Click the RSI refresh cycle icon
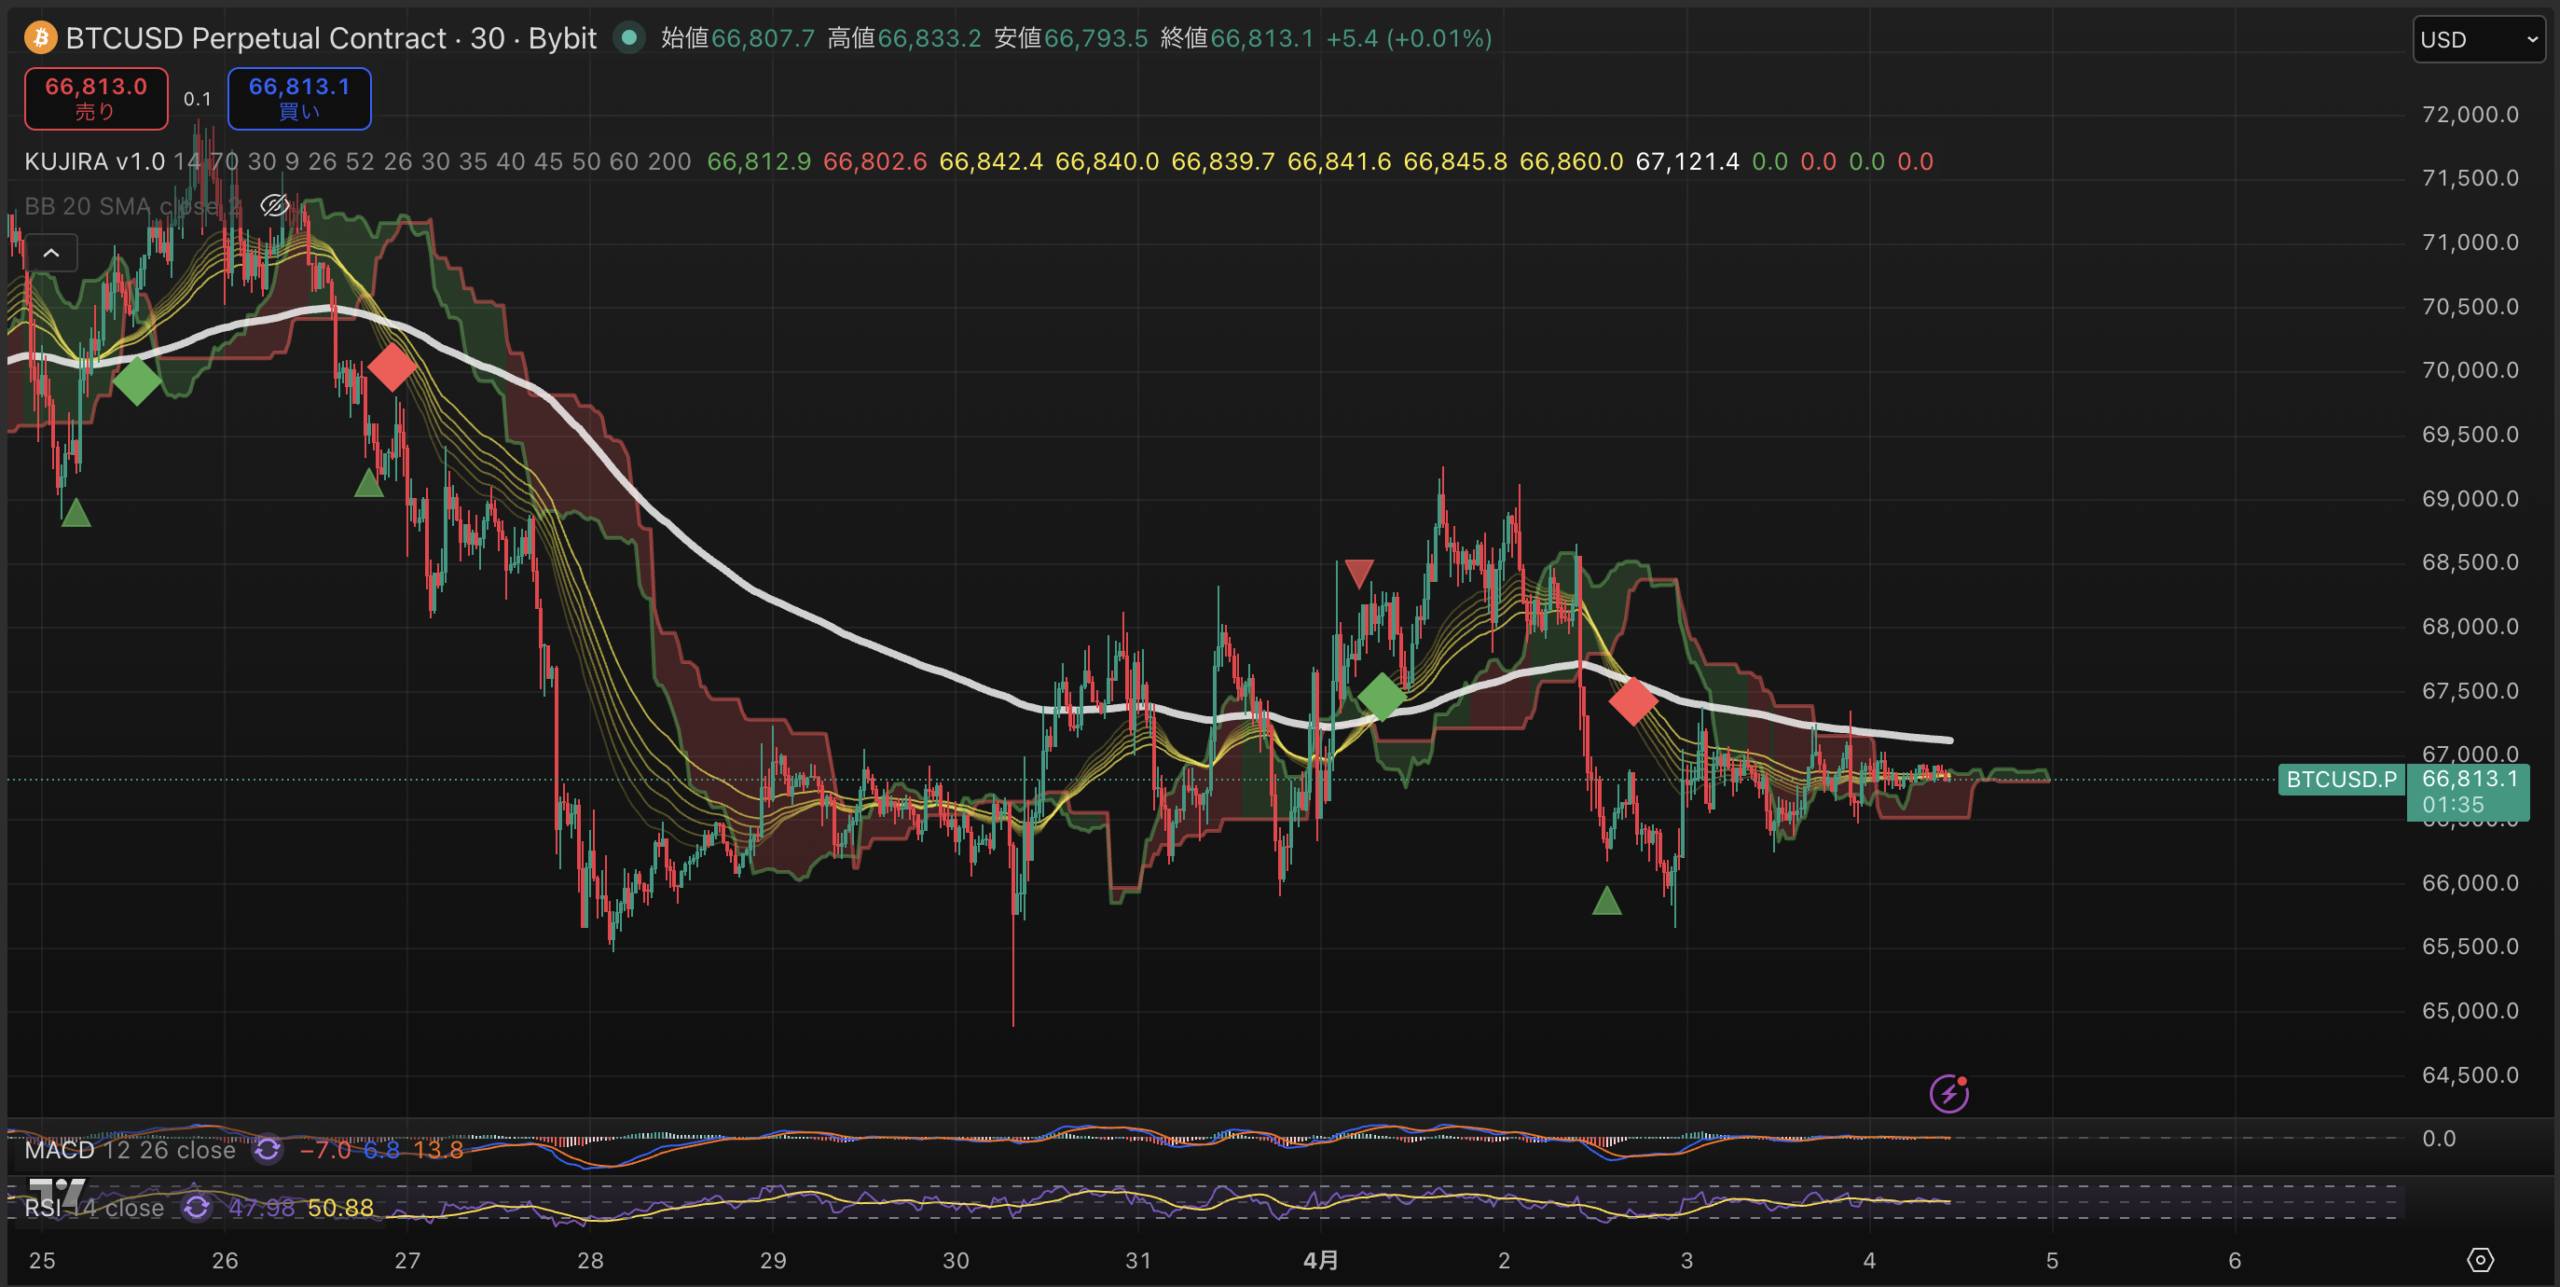 [196, 1208]
